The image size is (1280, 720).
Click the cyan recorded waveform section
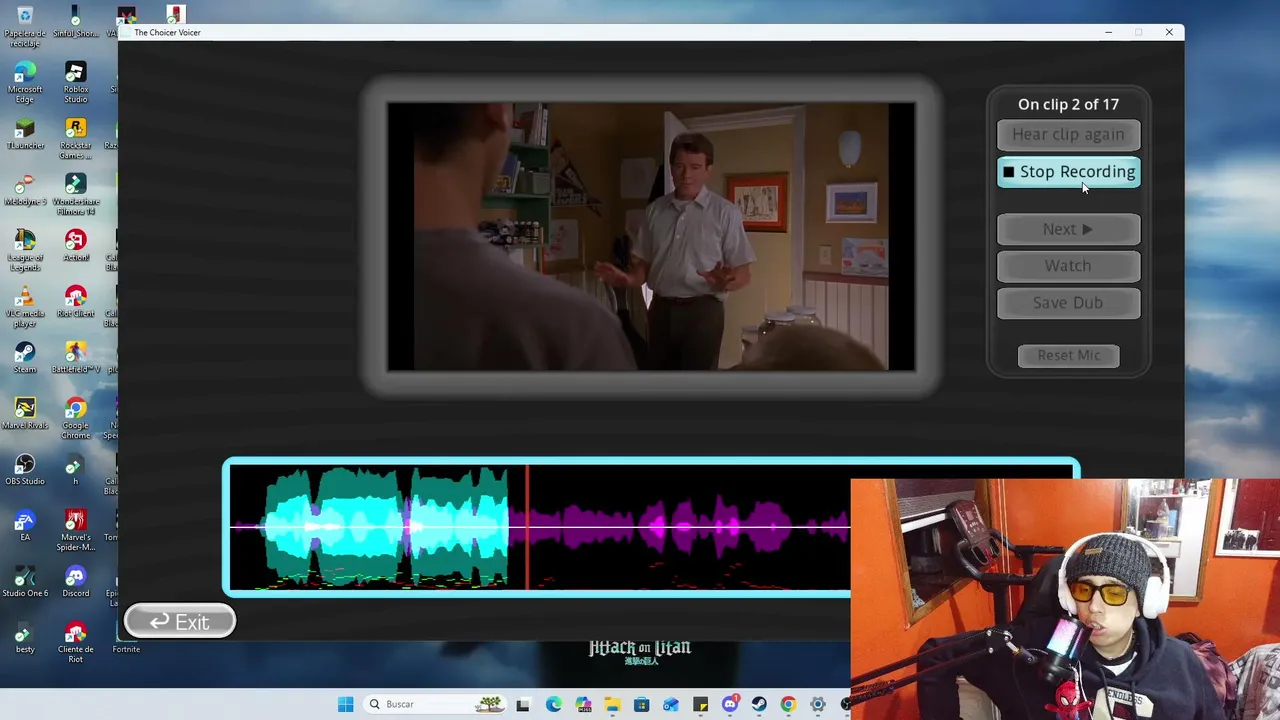point(386,527)
